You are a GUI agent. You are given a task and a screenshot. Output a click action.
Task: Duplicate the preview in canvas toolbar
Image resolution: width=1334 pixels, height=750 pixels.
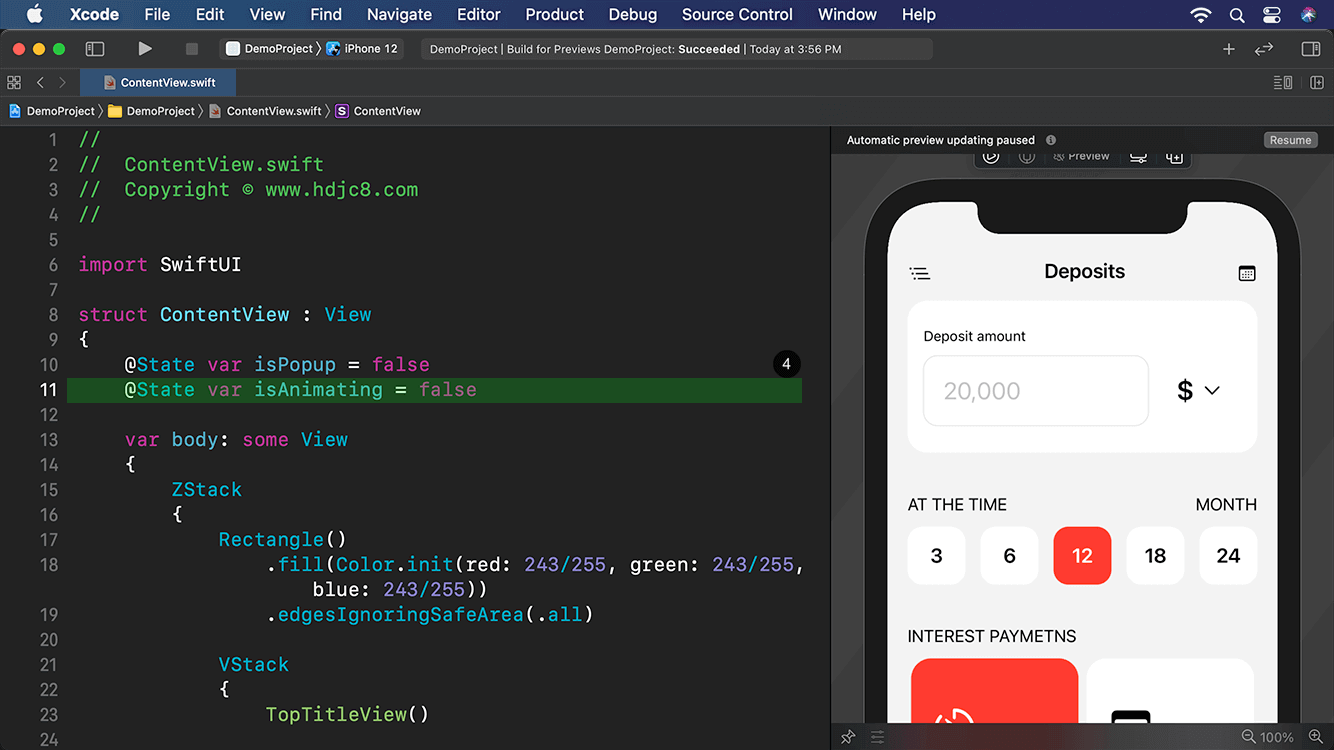[x=1175, y=156]
